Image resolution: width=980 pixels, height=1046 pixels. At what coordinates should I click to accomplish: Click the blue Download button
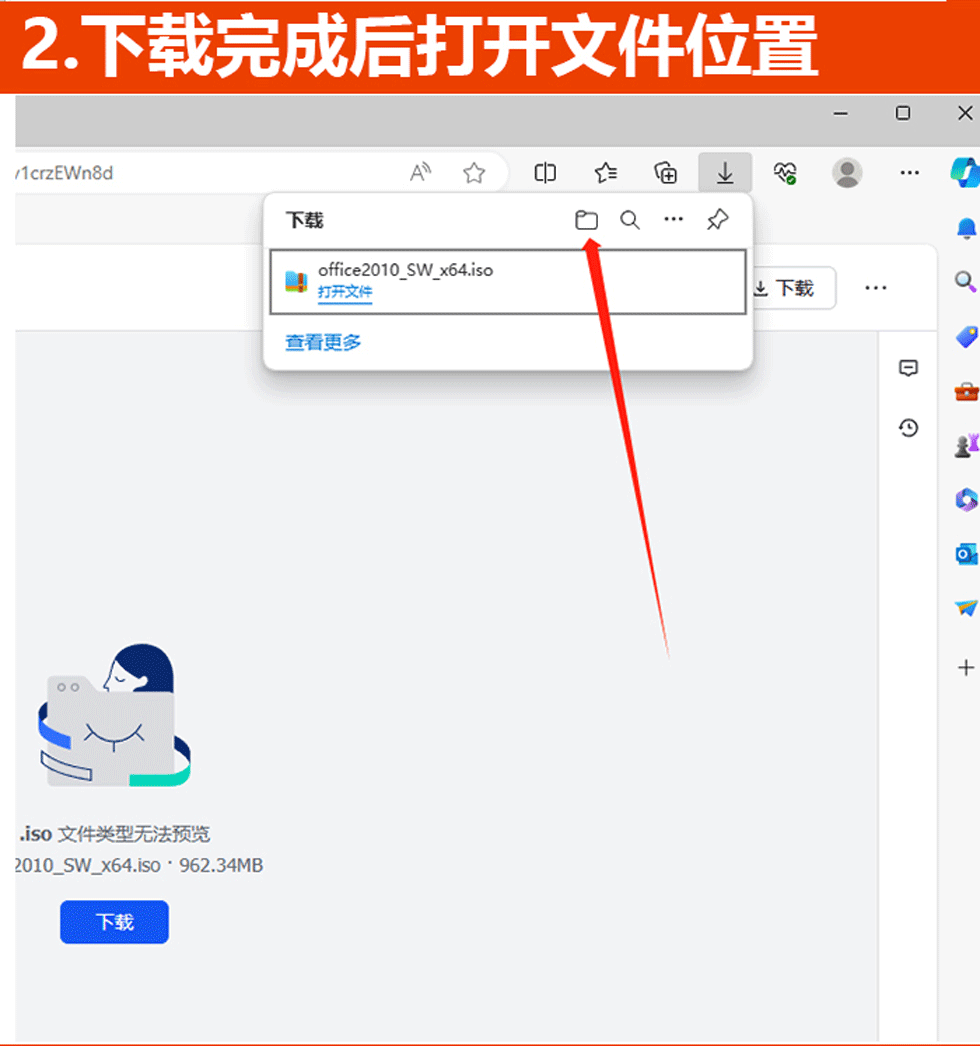pyautogui.click(x=114, y=922)
